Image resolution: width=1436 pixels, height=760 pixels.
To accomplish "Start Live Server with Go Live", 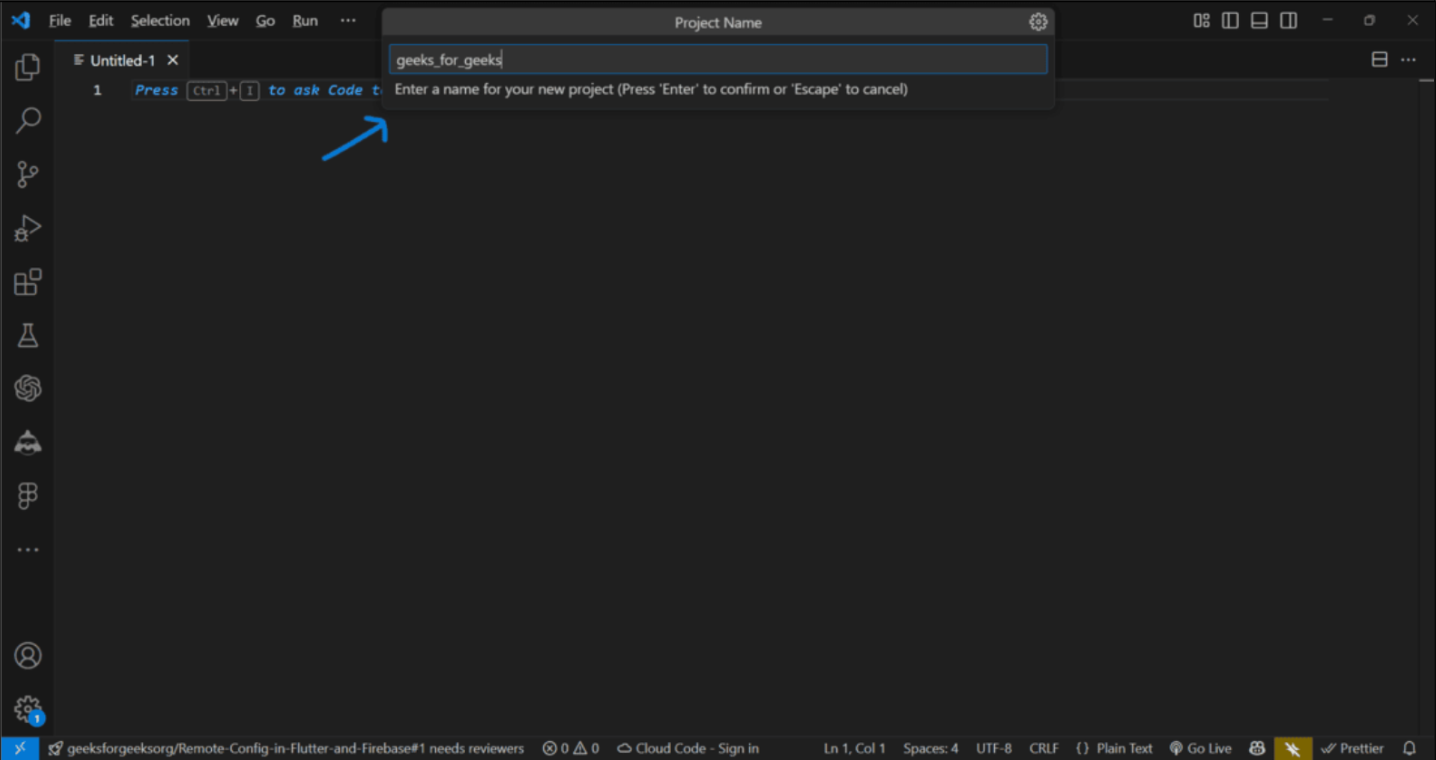I will tap(1200, 748).
